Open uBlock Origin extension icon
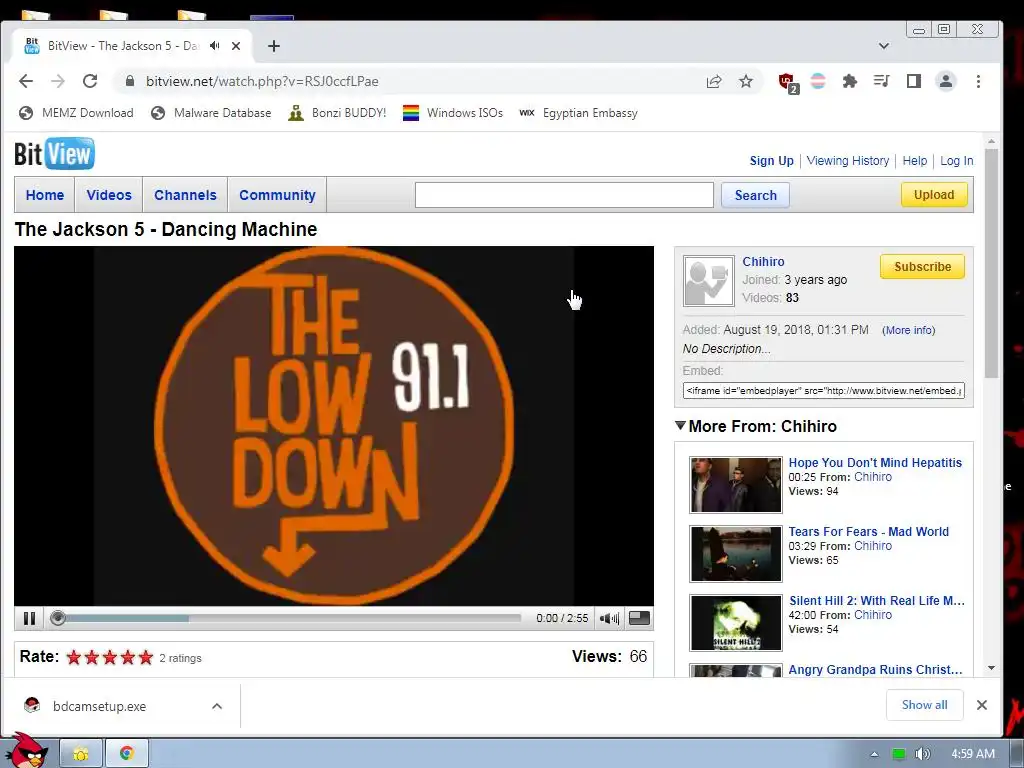1024x768 pixels. pos(787,82)
